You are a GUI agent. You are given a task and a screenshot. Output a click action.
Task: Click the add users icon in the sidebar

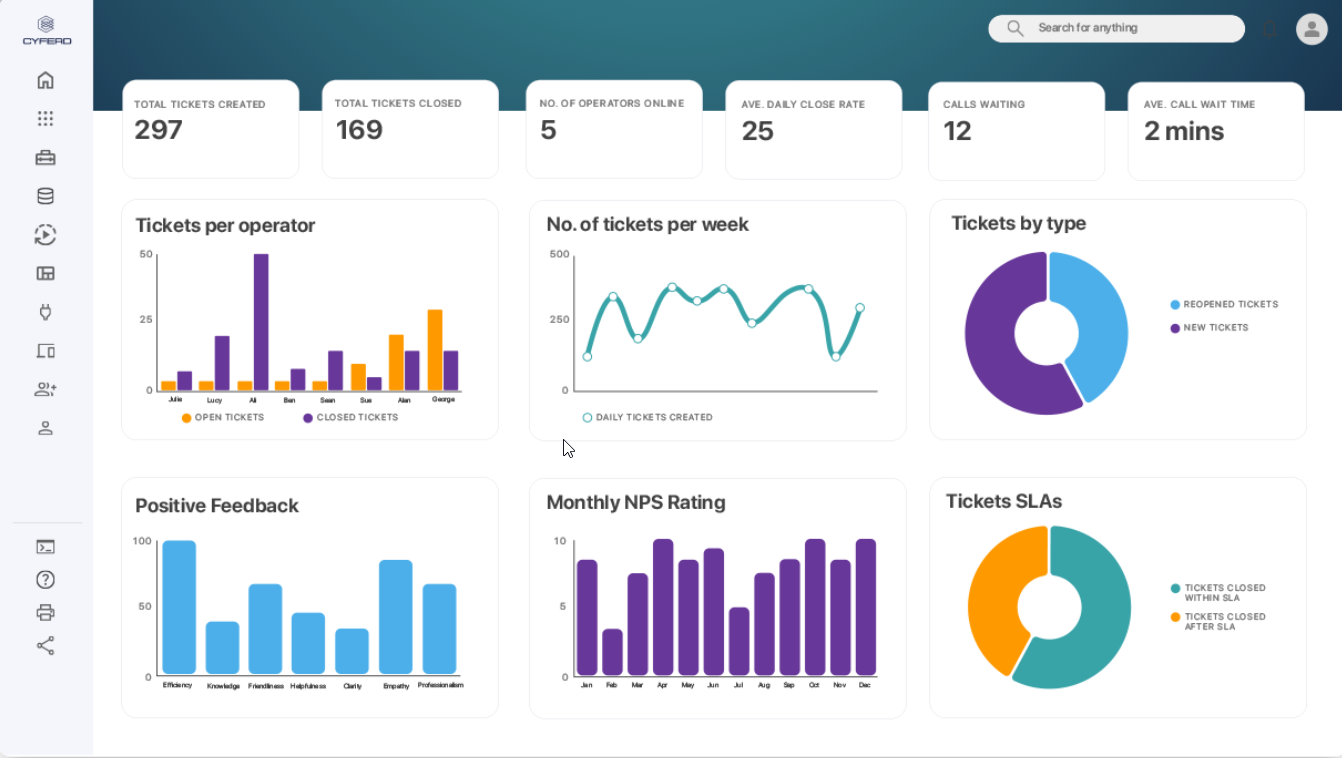click(x=45, y=390)
